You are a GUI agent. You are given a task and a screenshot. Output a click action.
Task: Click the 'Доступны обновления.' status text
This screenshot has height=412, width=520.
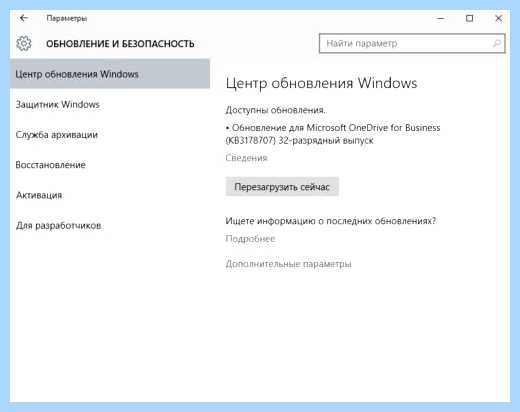tap(275, 110)
